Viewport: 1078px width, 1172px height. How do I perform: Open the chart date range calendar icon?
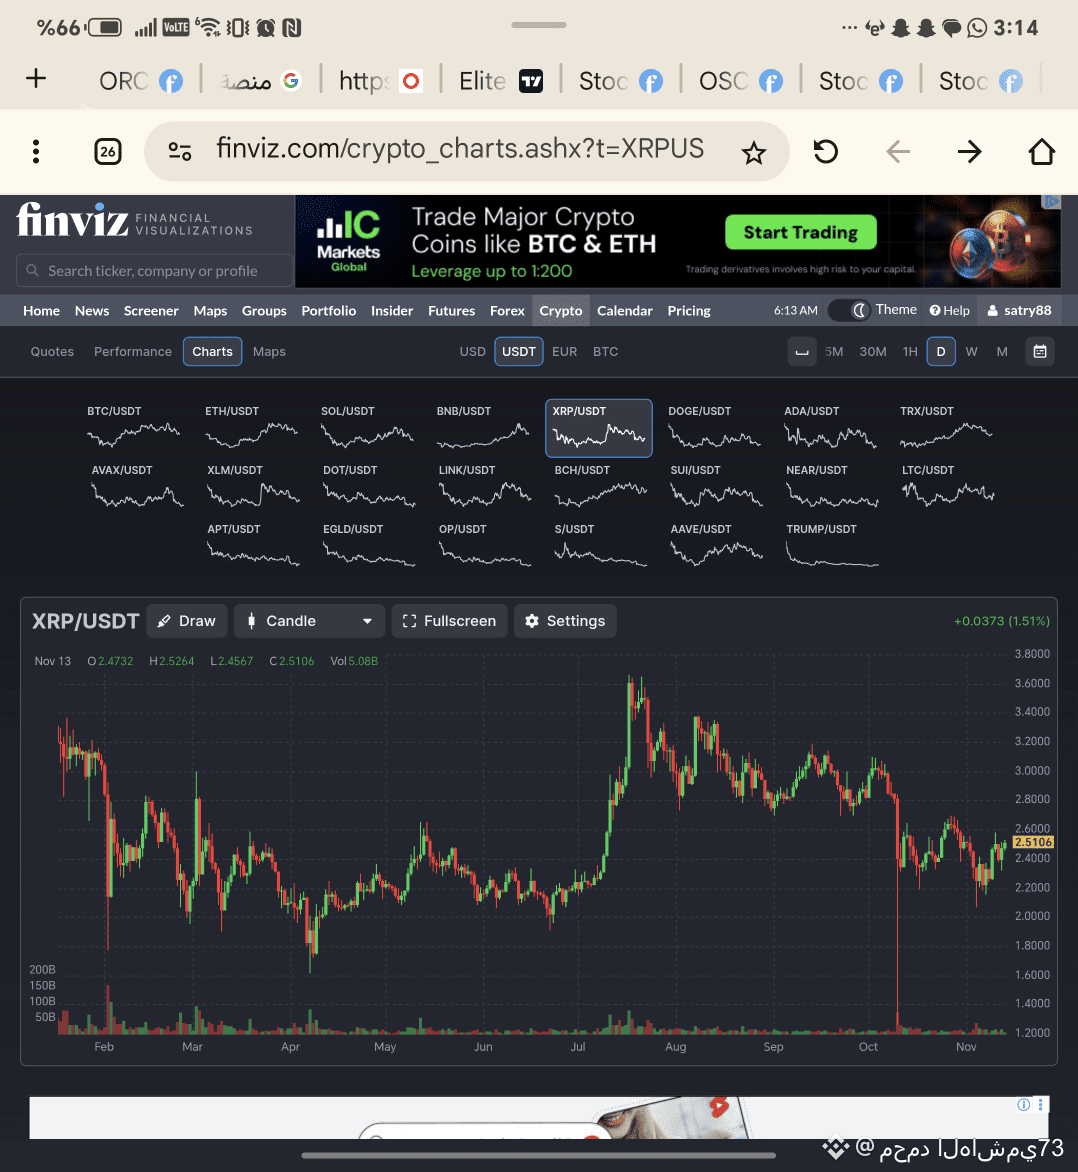(x=1039, y=352)
